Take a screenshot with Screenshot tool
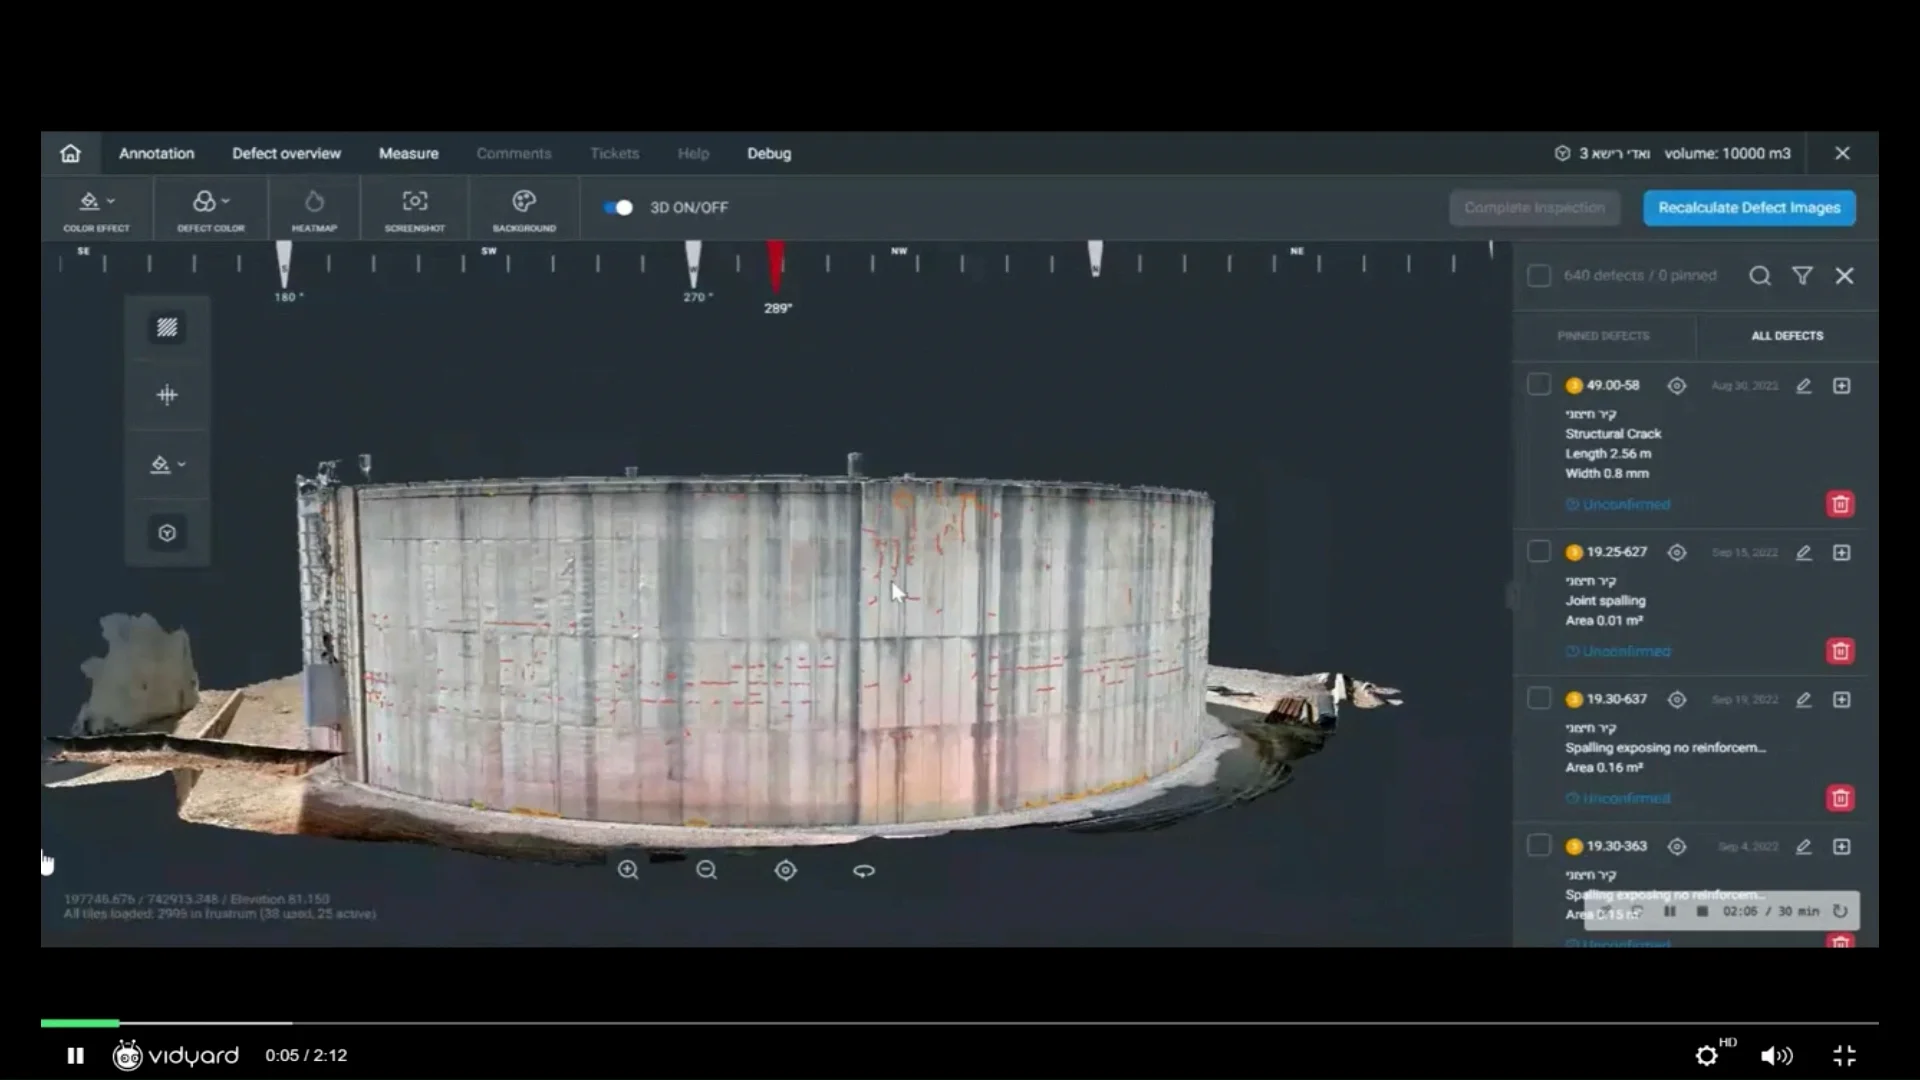 pyautogui.click(x=415, y=209)
